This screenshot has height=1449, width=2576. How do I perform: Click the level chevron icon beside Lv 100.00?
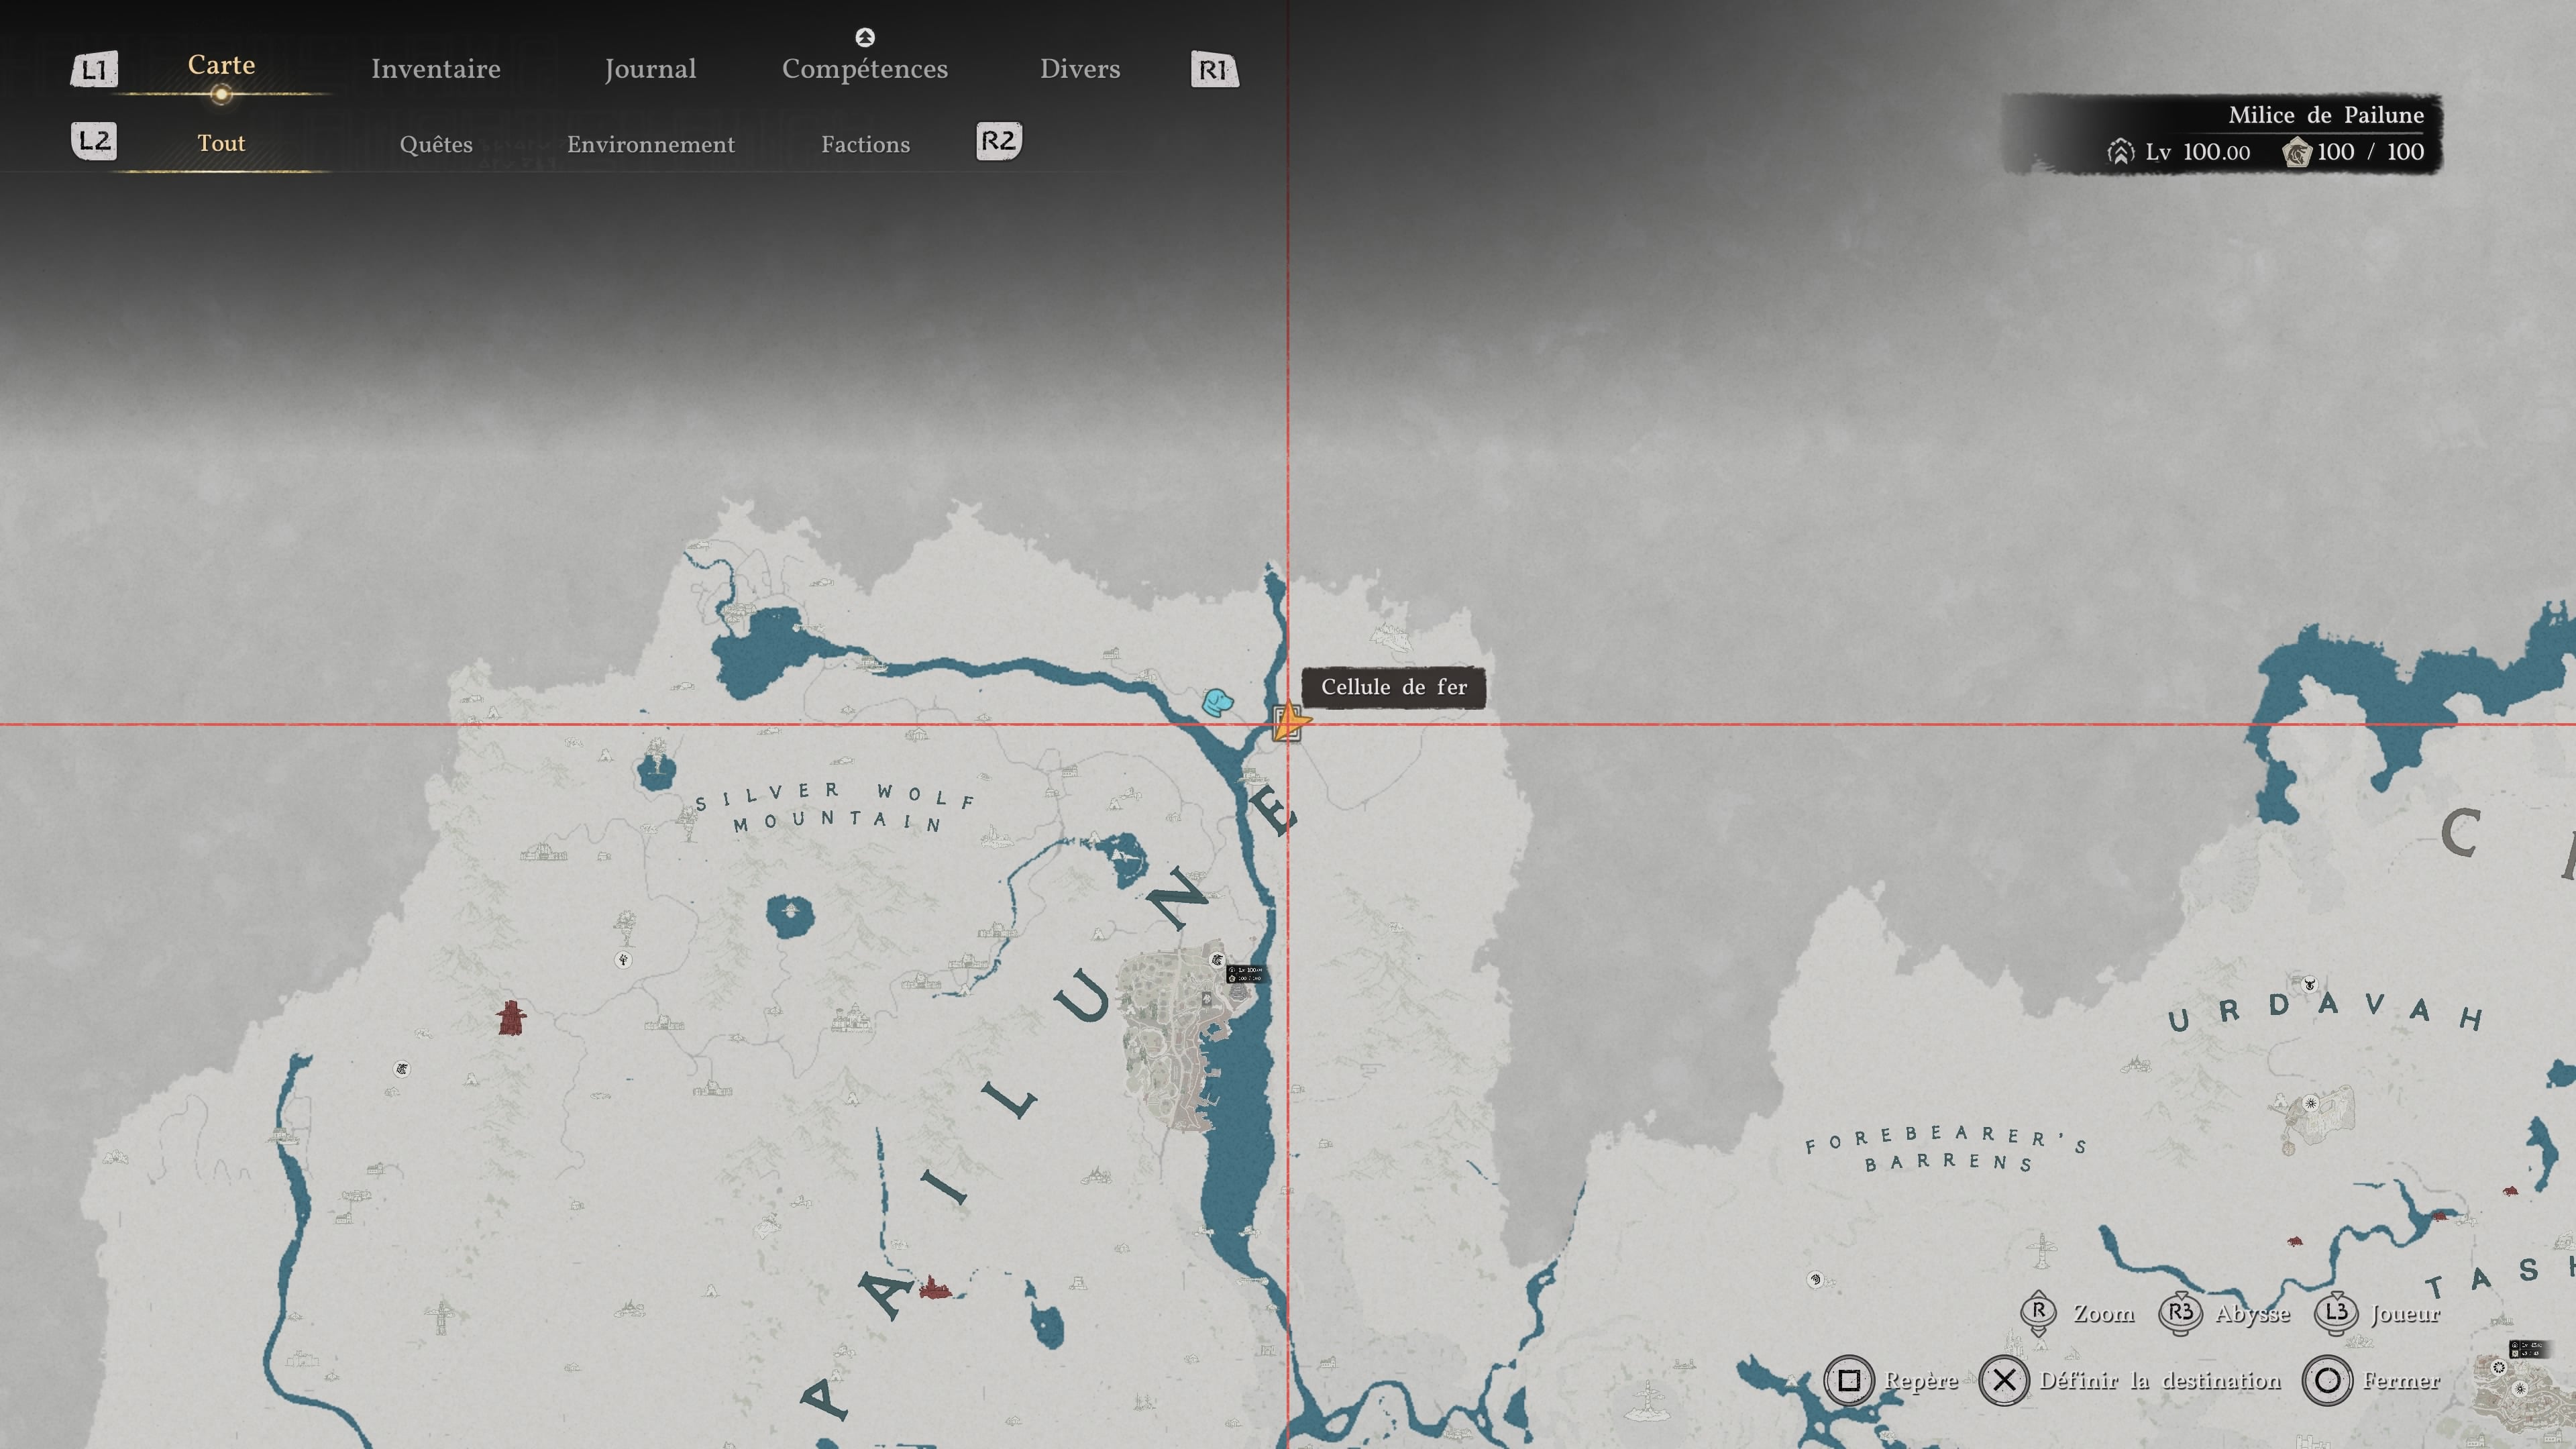tap(2120, 152)
